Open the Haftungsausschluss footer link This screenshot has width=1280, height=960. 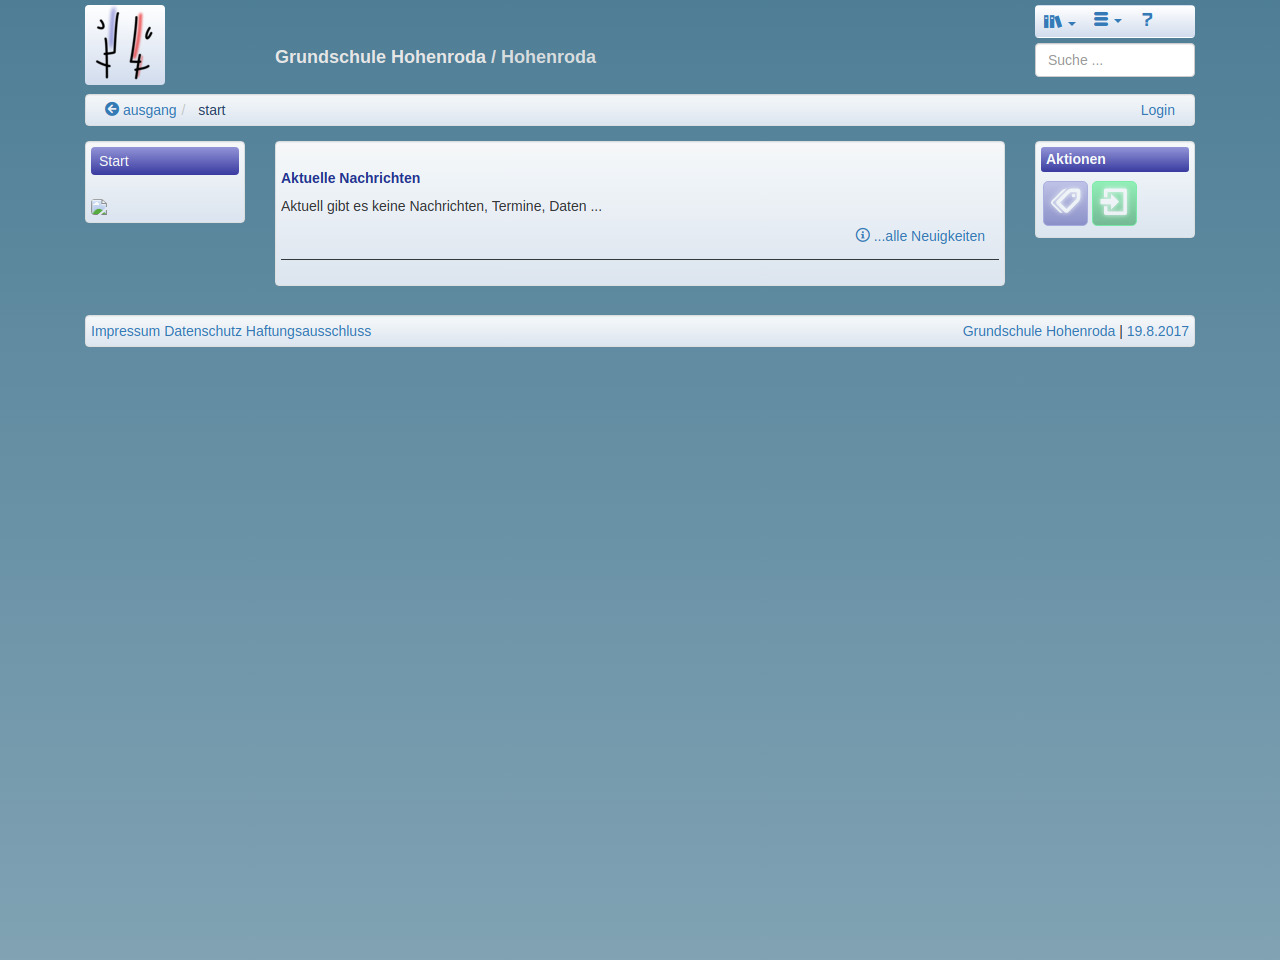[308, 331]
